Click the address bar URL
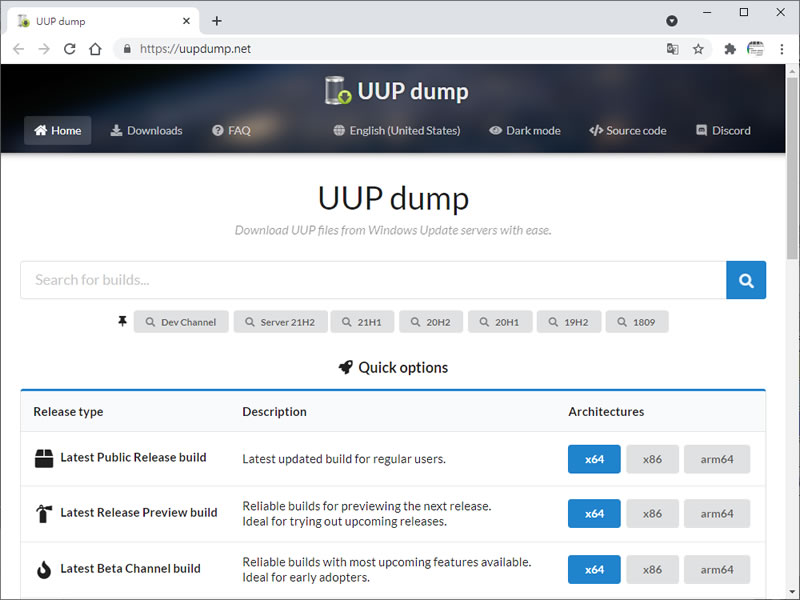The width and height of the screenshot is (800, 600). pyautogui.click(x=195, y=49)
